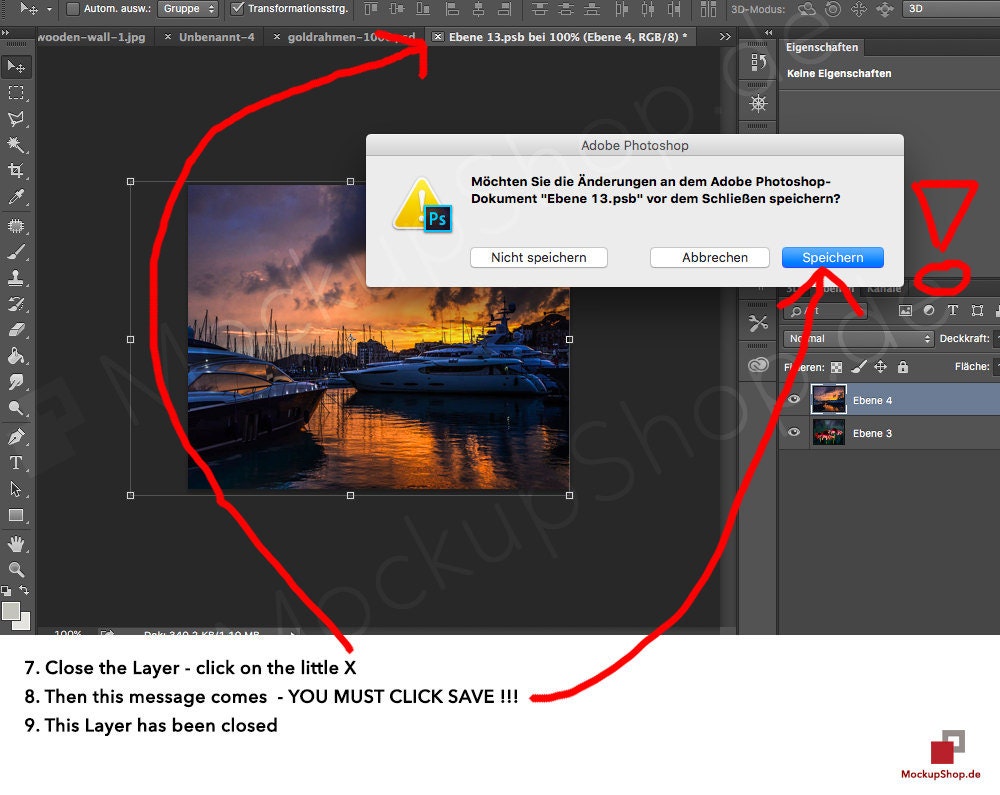Viewport: 1000px width, 795px height.
Task: Select the Eigenschaften panel tab
Action: [x=821, y=47]
